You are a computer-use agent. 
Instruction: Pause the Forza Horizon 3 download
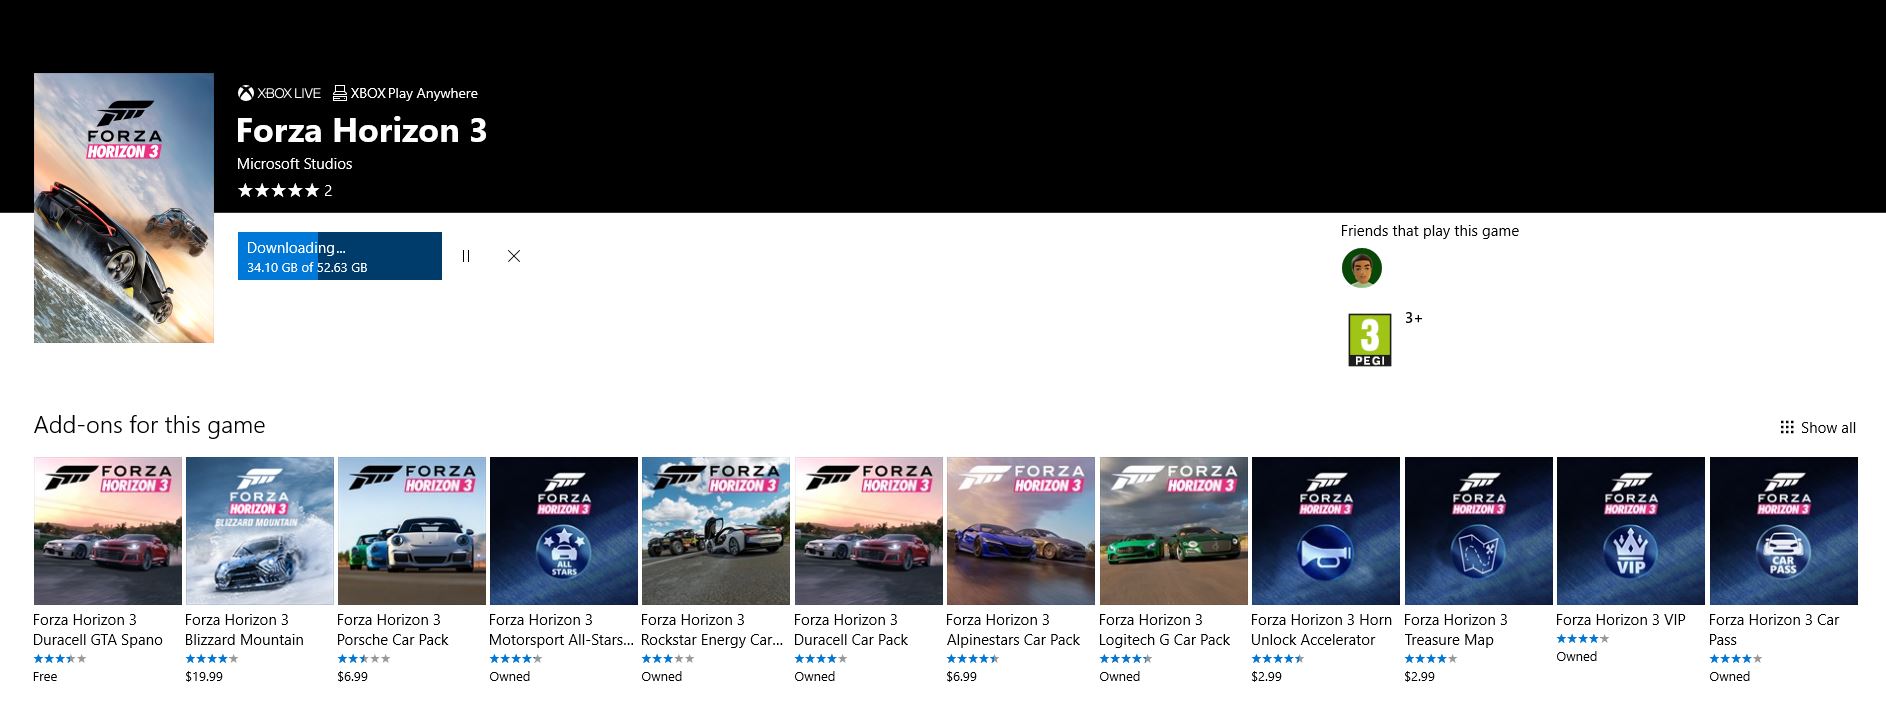pos(466,256)
